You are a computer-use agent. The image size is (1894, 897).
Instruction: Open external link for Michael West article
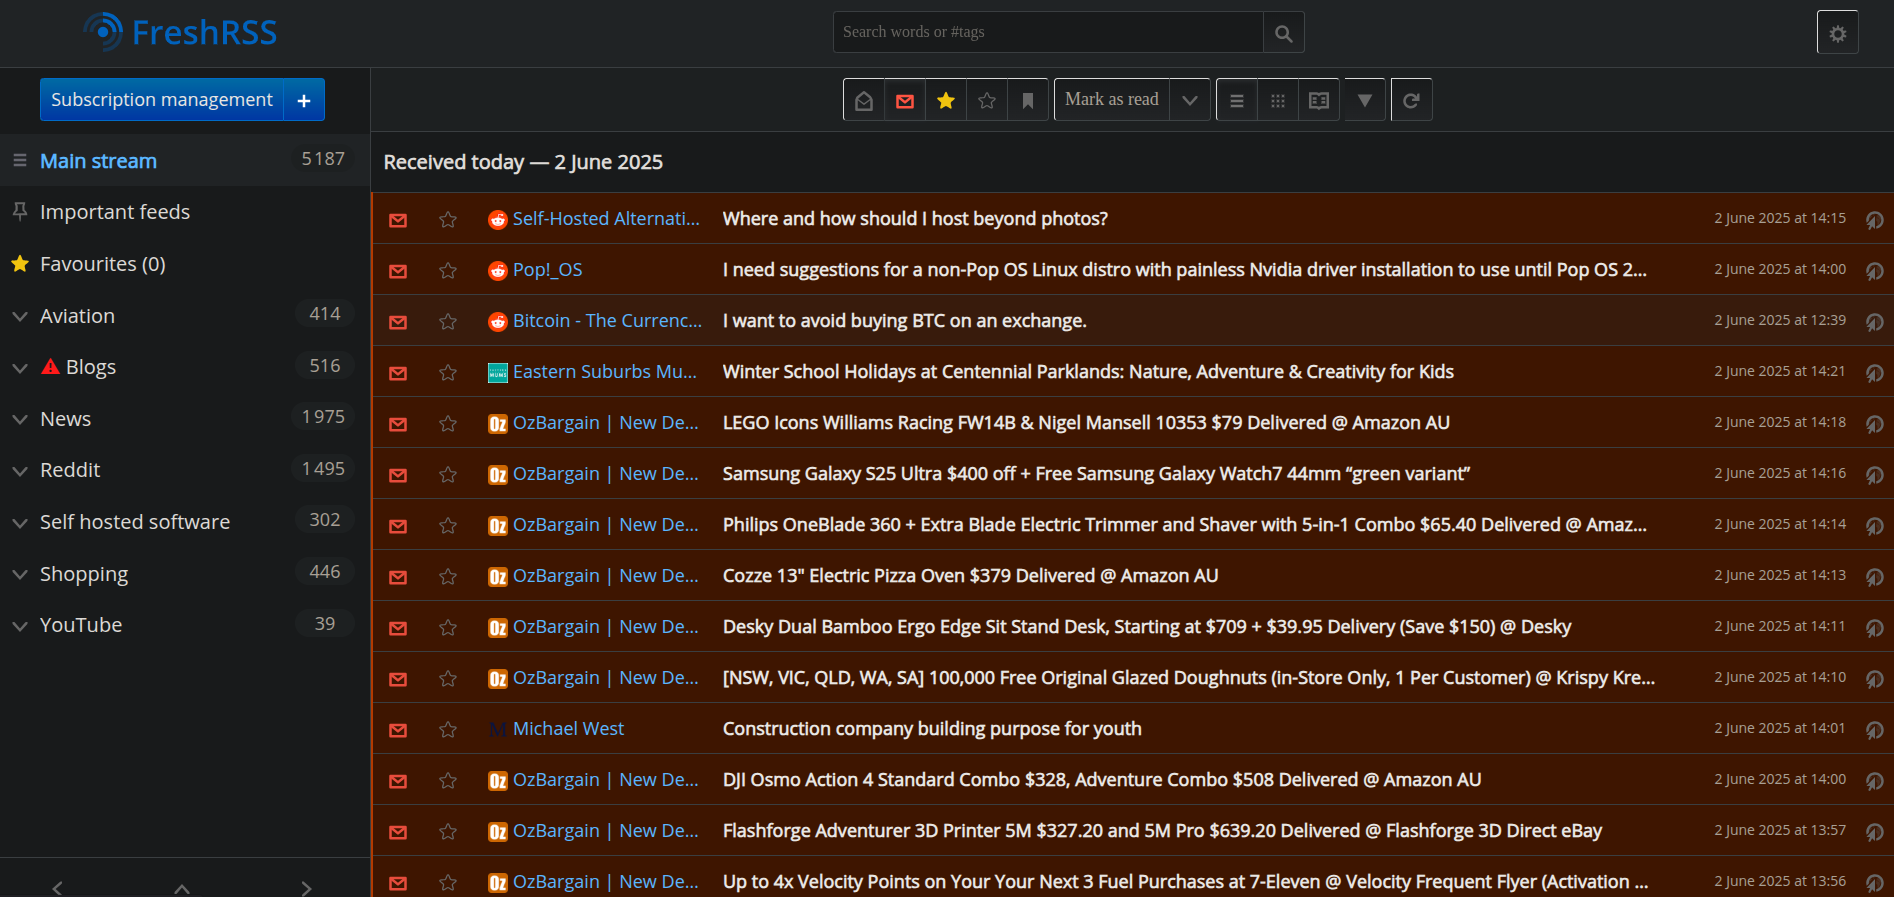pos(1875,730)
